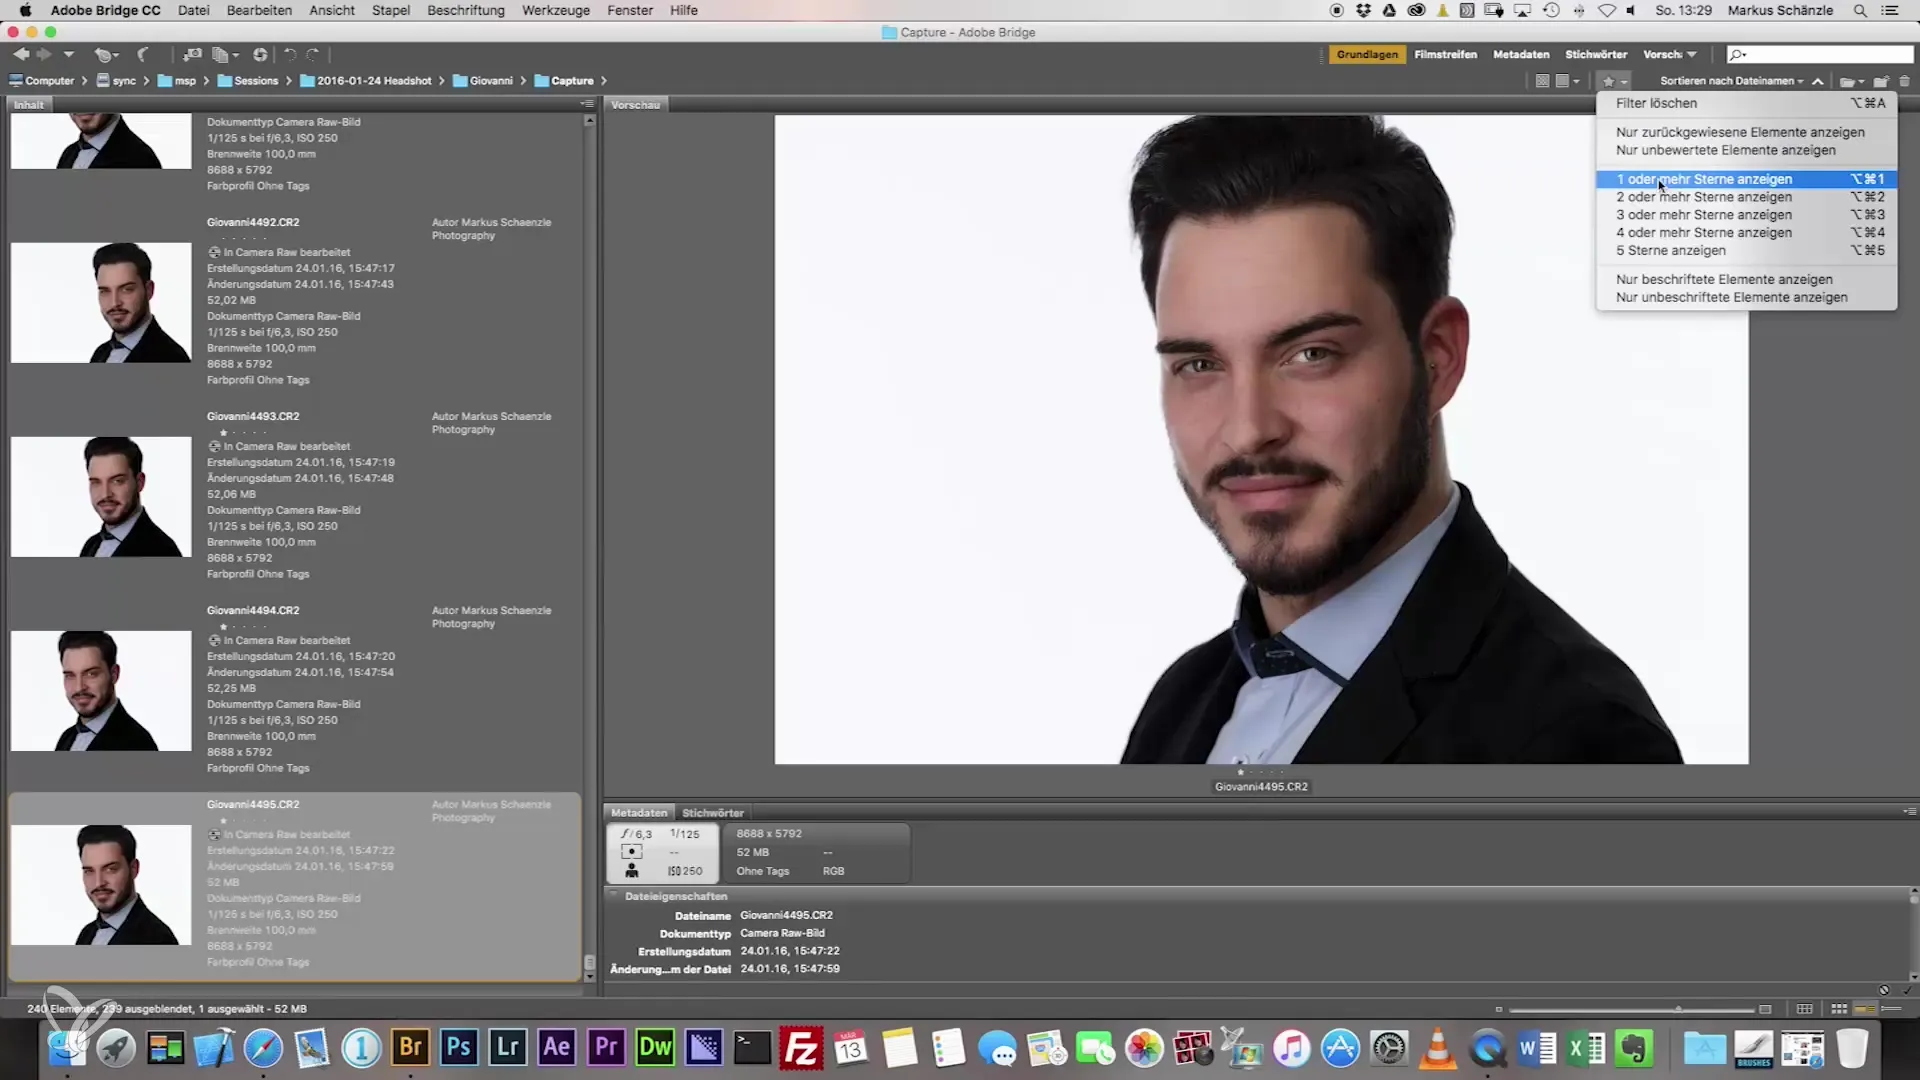Click sync in the path bar
This screenshot has height=1080, width=1920.
(116, 81)
